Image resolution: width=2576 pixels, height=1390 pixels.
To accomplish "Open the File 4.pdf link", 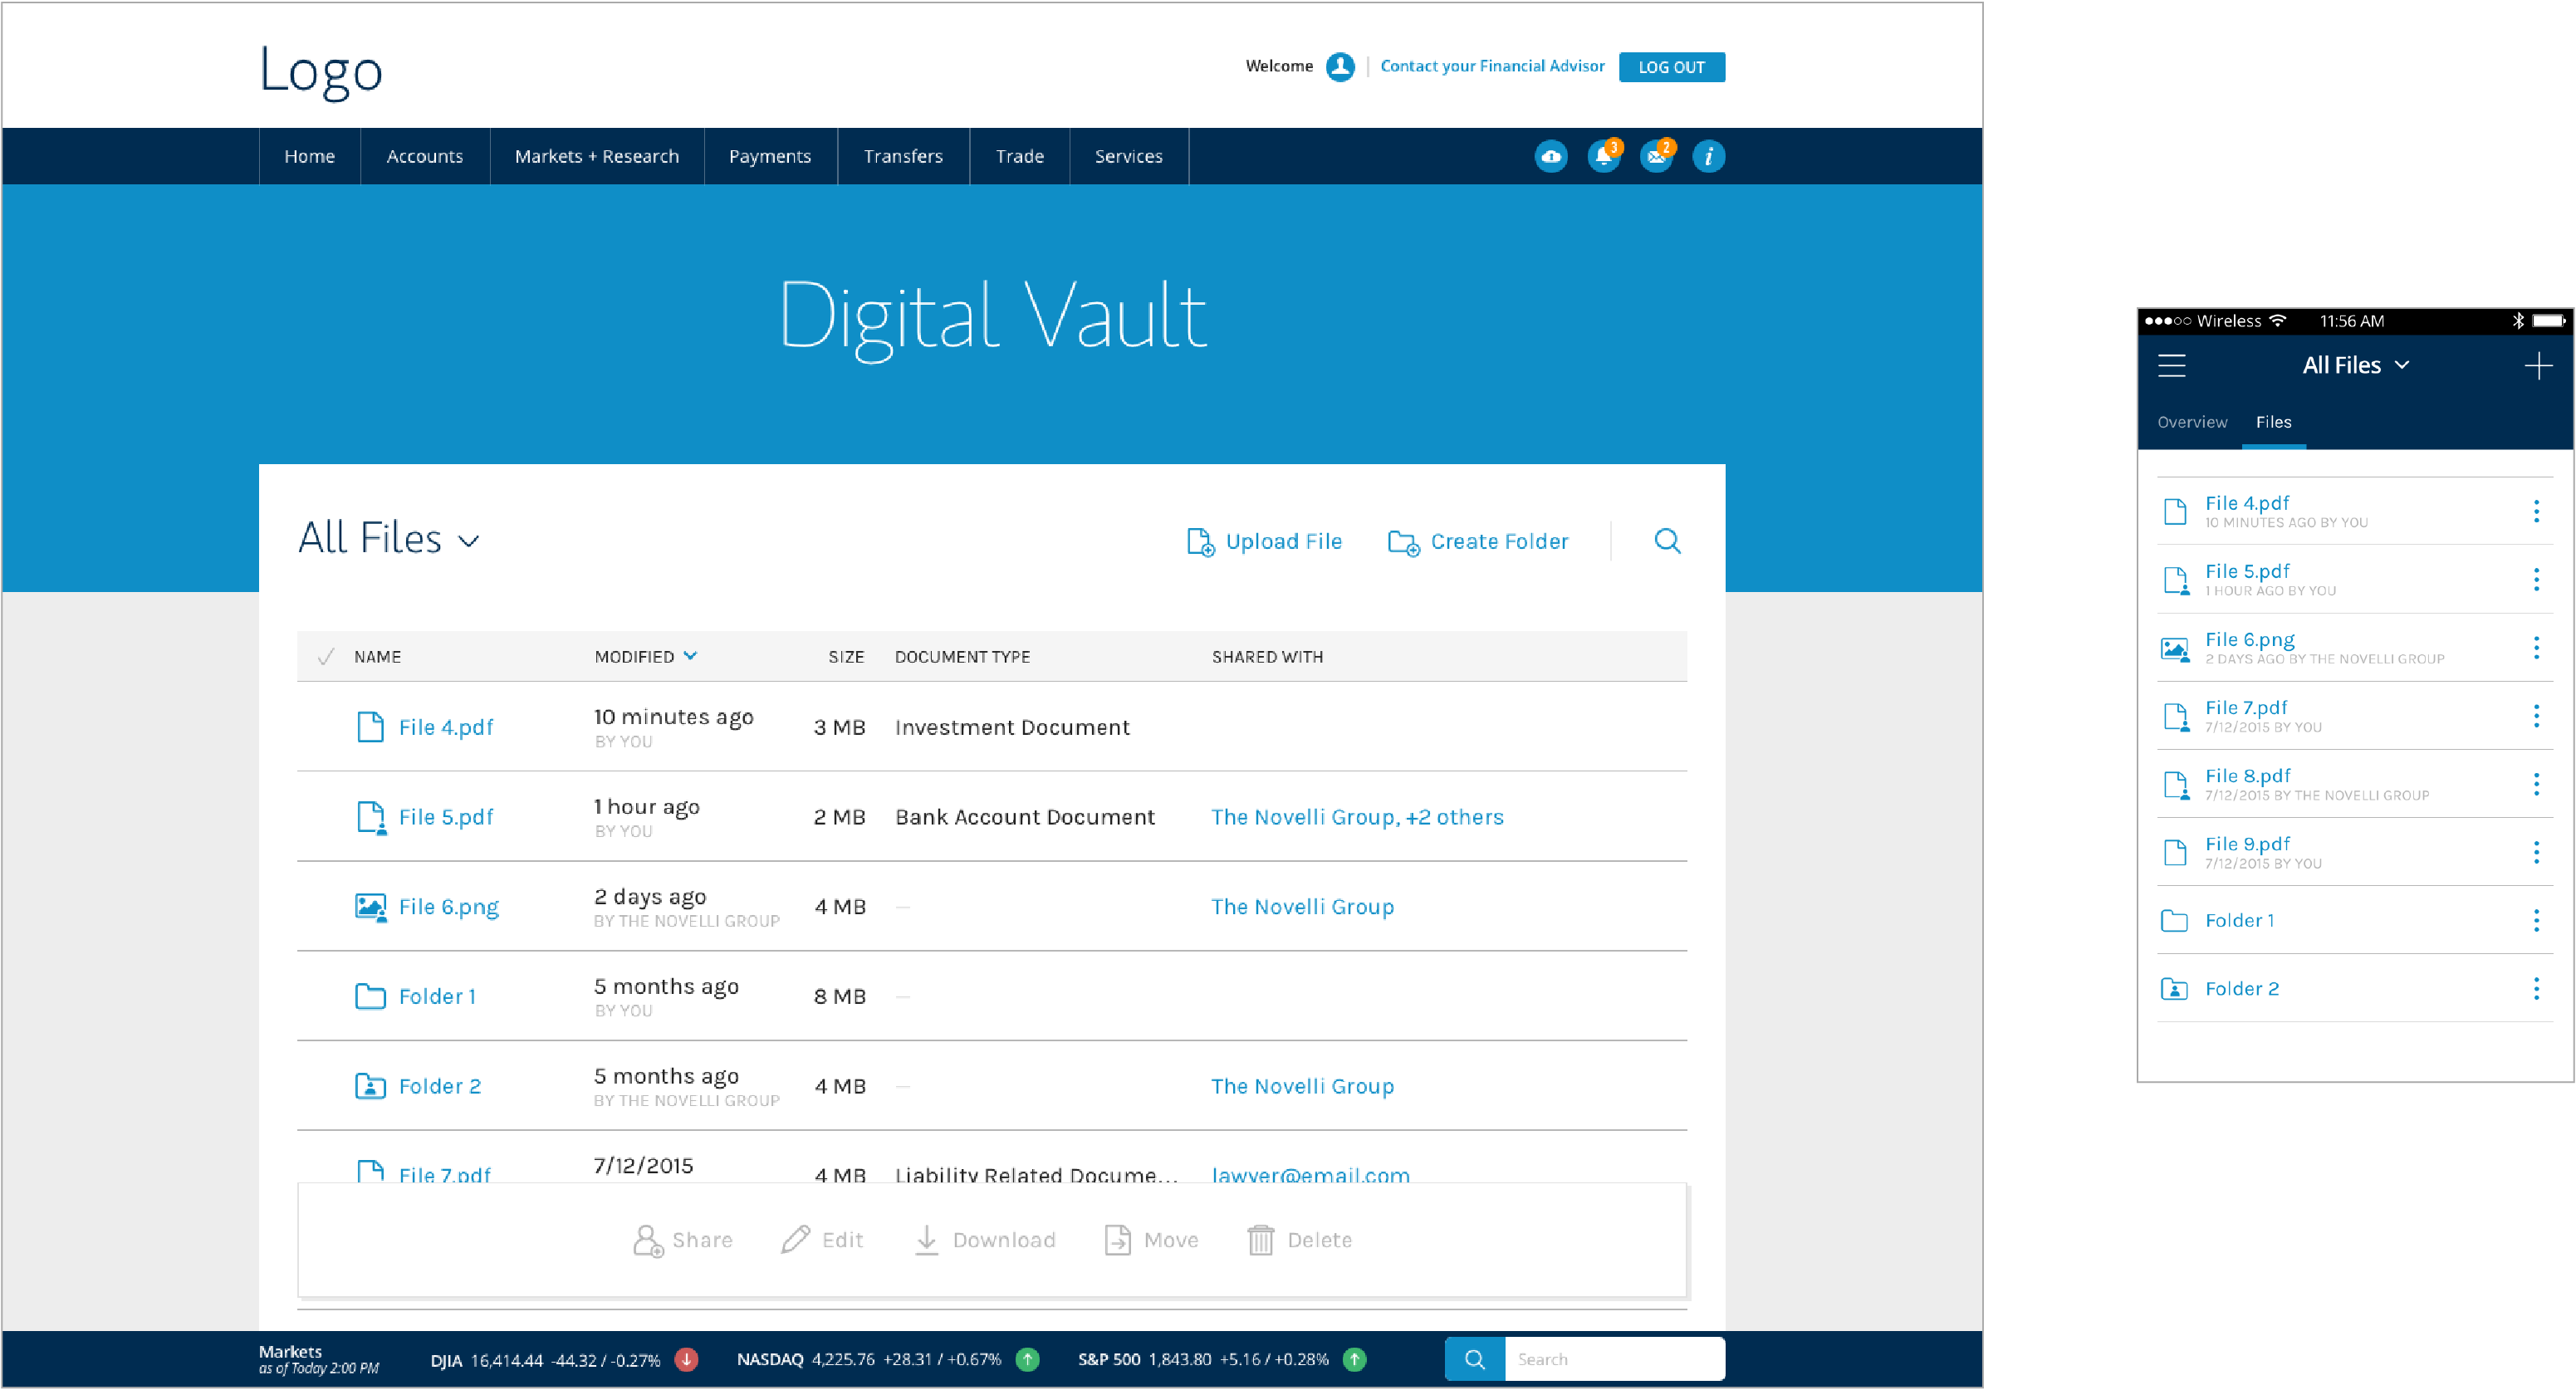I will click(x=446, y=728).
